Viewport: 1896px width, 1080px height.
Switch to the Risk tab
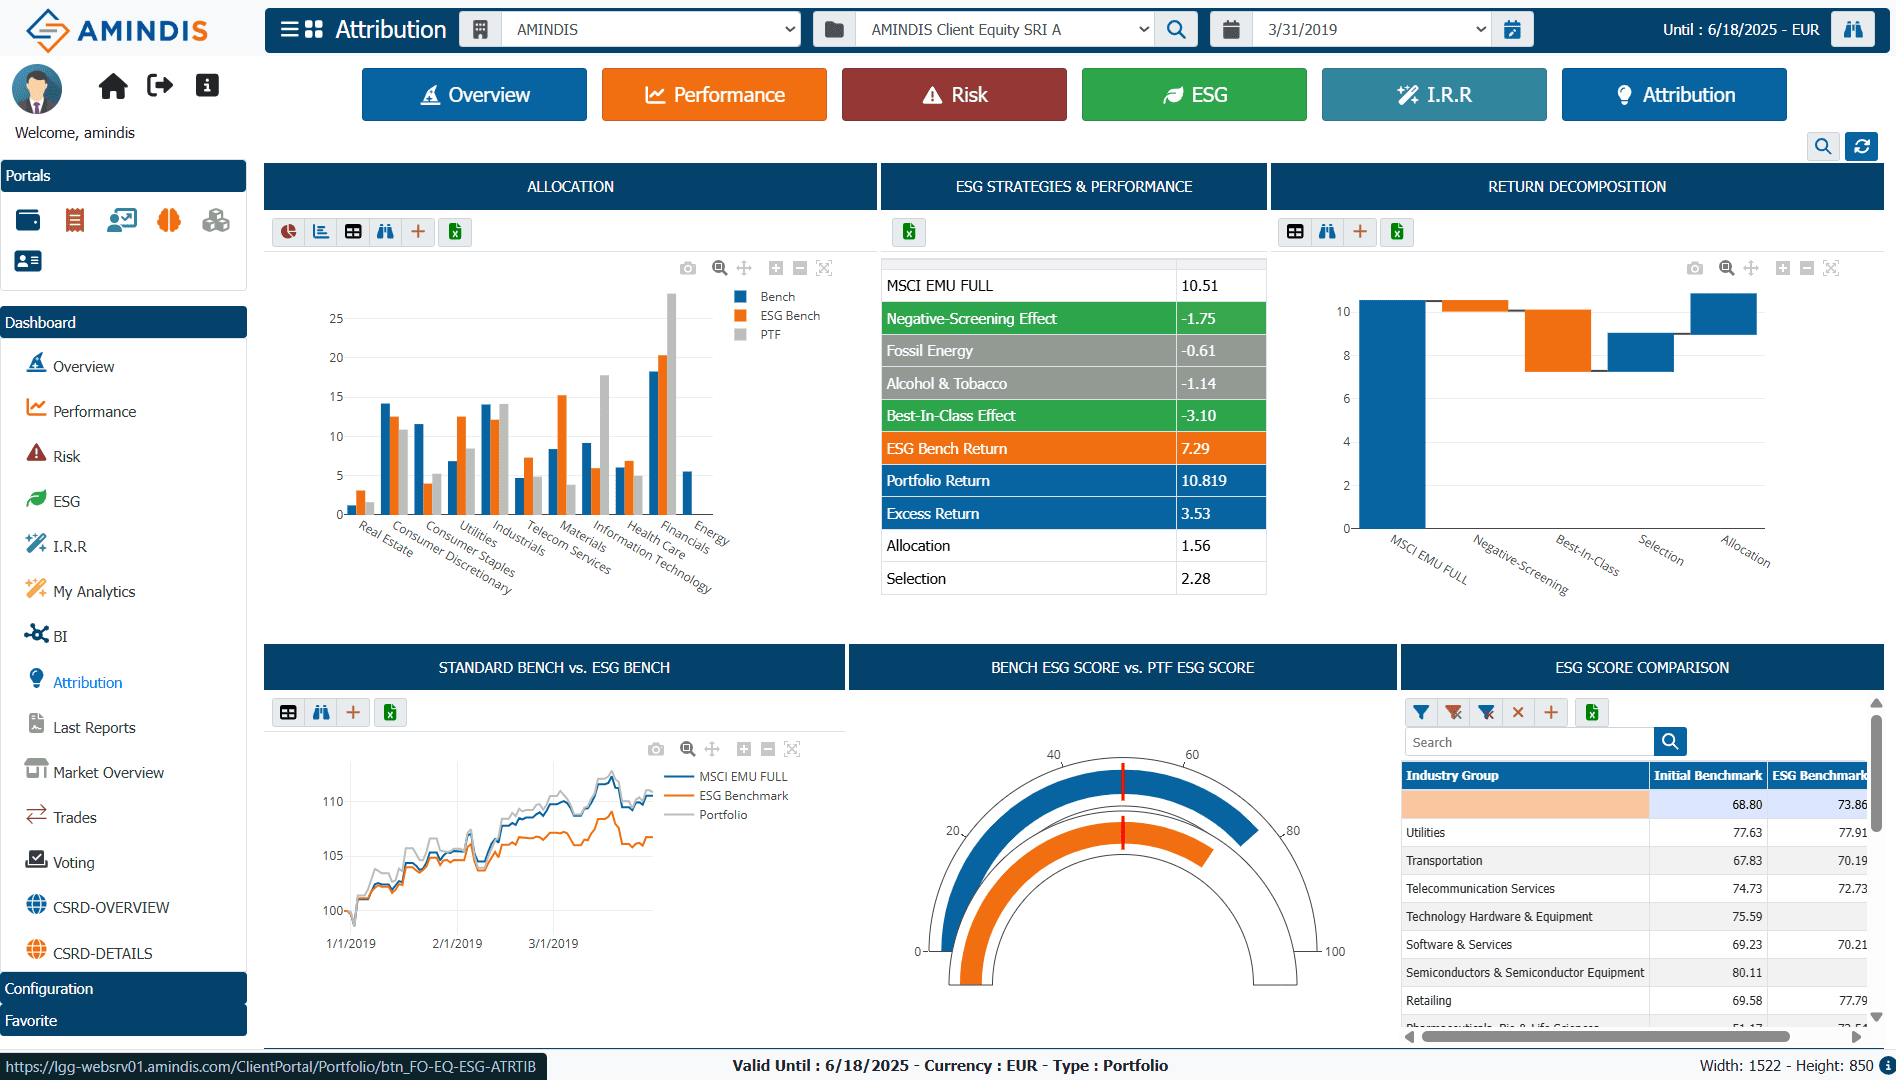tap(954, 95)
